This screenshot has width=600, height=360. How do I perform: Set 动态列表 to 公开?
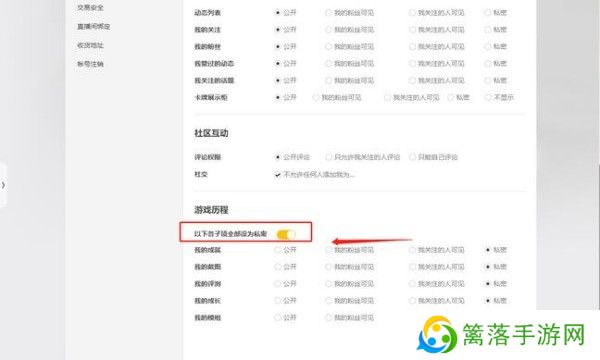point(277,13)
